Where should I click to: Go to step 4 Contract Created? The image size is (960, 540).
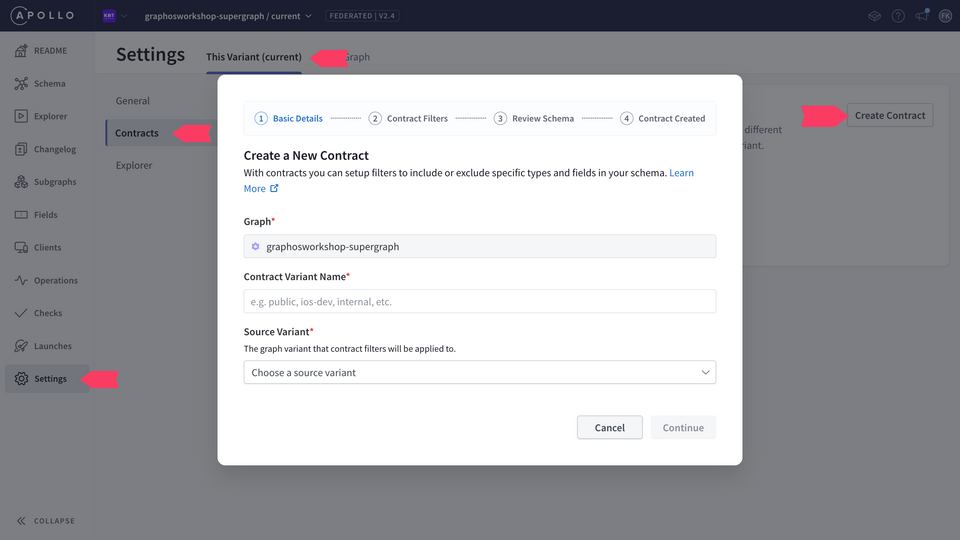(x=662, y=118)
